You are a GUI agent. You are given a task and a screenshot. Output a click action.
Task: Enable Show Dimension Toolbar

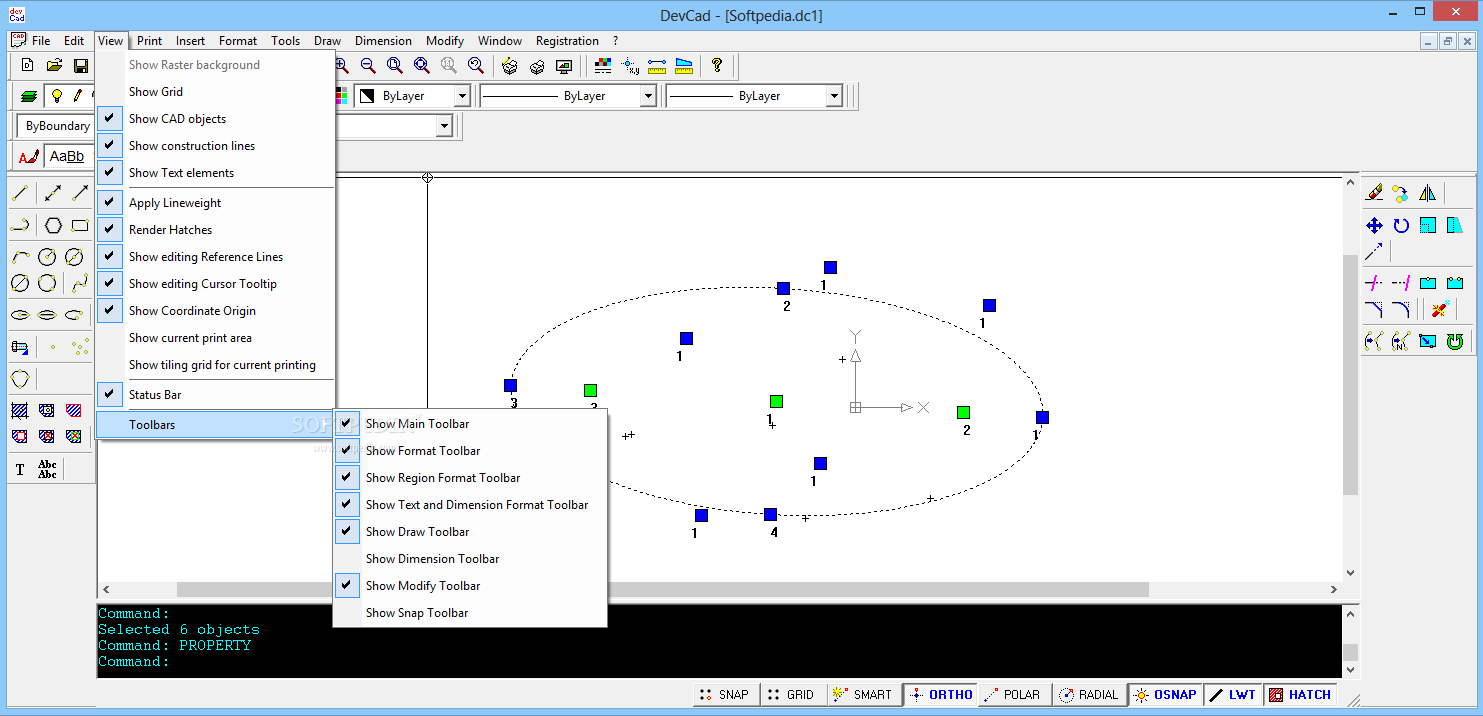point(470,559)
